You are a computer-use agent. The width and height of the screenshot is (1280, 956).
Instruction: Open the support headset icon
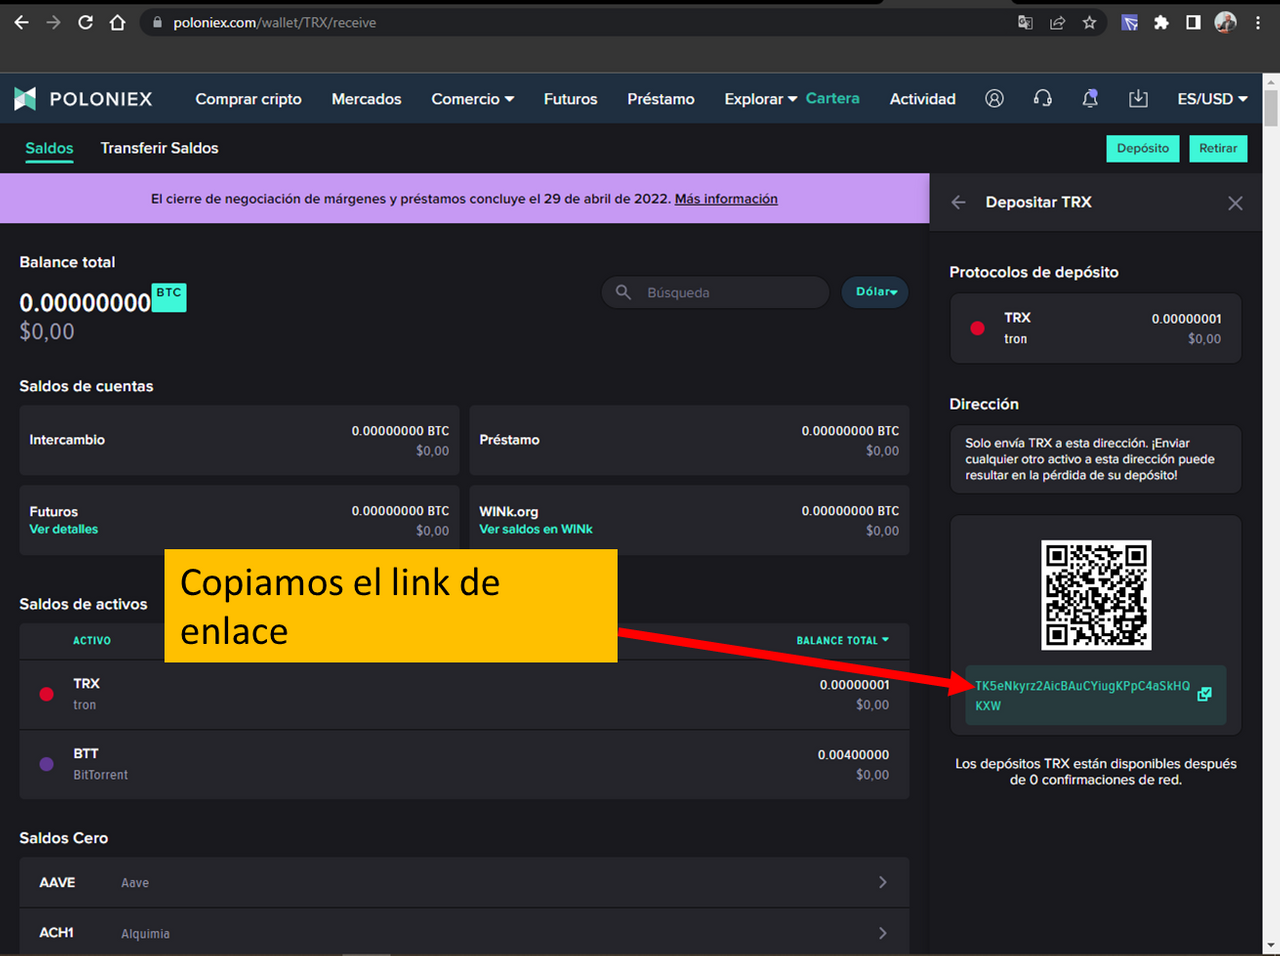pyautogui.click(x=1042, y=98)
